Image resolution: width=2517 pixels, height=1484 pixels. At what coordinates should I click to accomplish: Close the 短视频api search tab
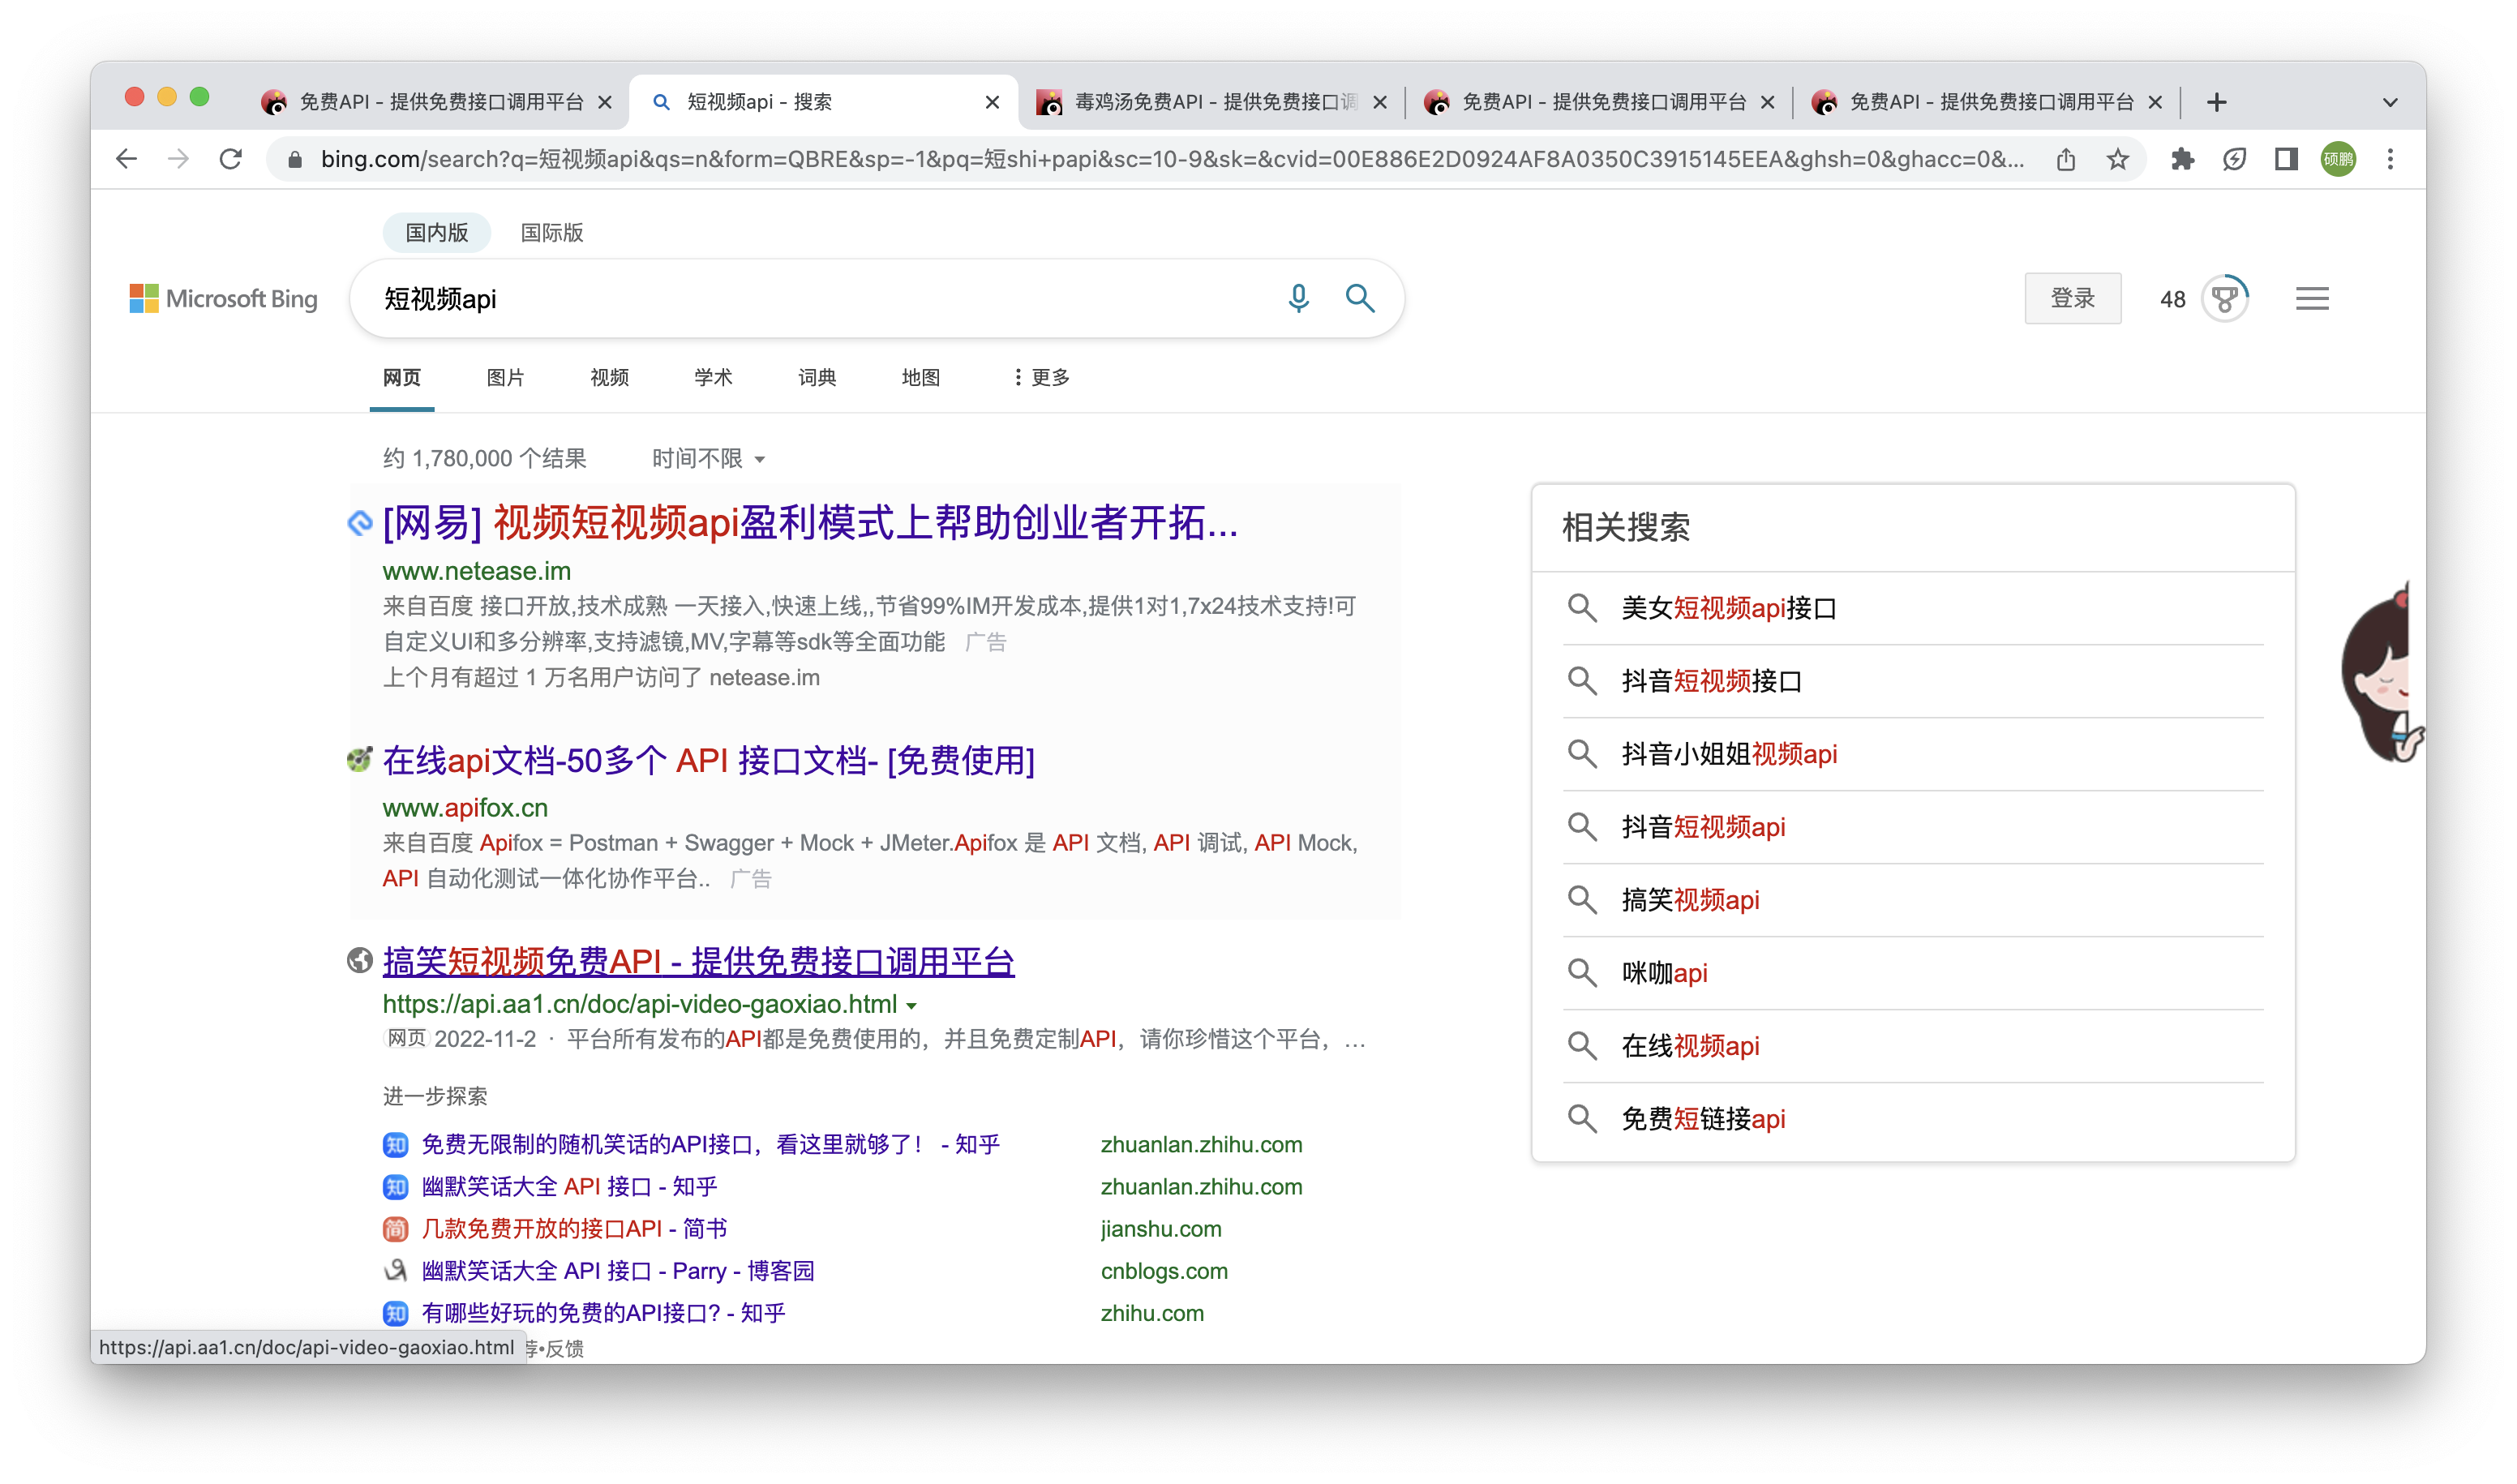coord(992,102)
